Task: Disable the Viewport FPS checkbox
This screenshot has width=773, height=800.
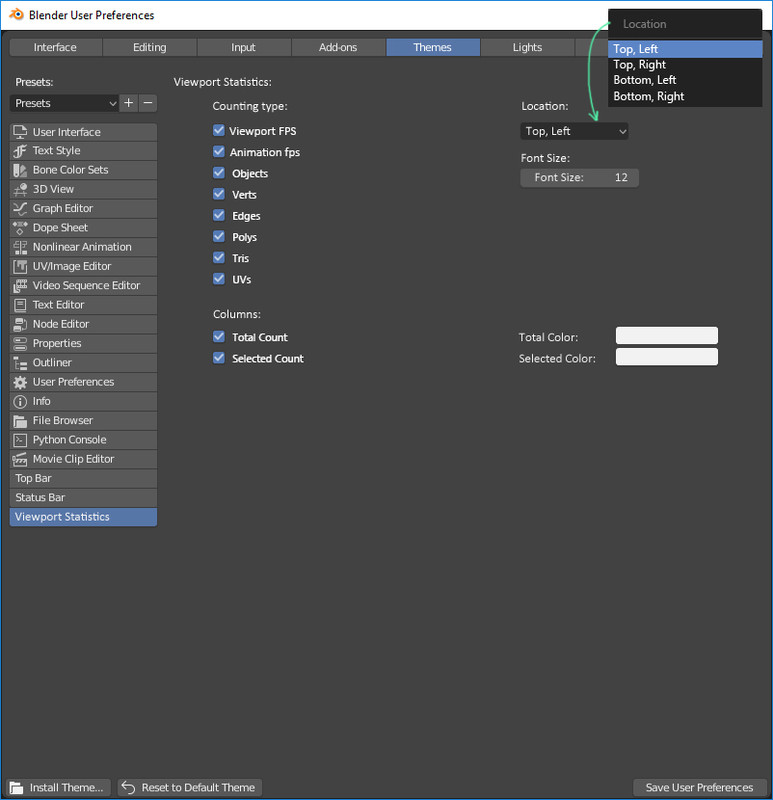Action: (219, 131)
